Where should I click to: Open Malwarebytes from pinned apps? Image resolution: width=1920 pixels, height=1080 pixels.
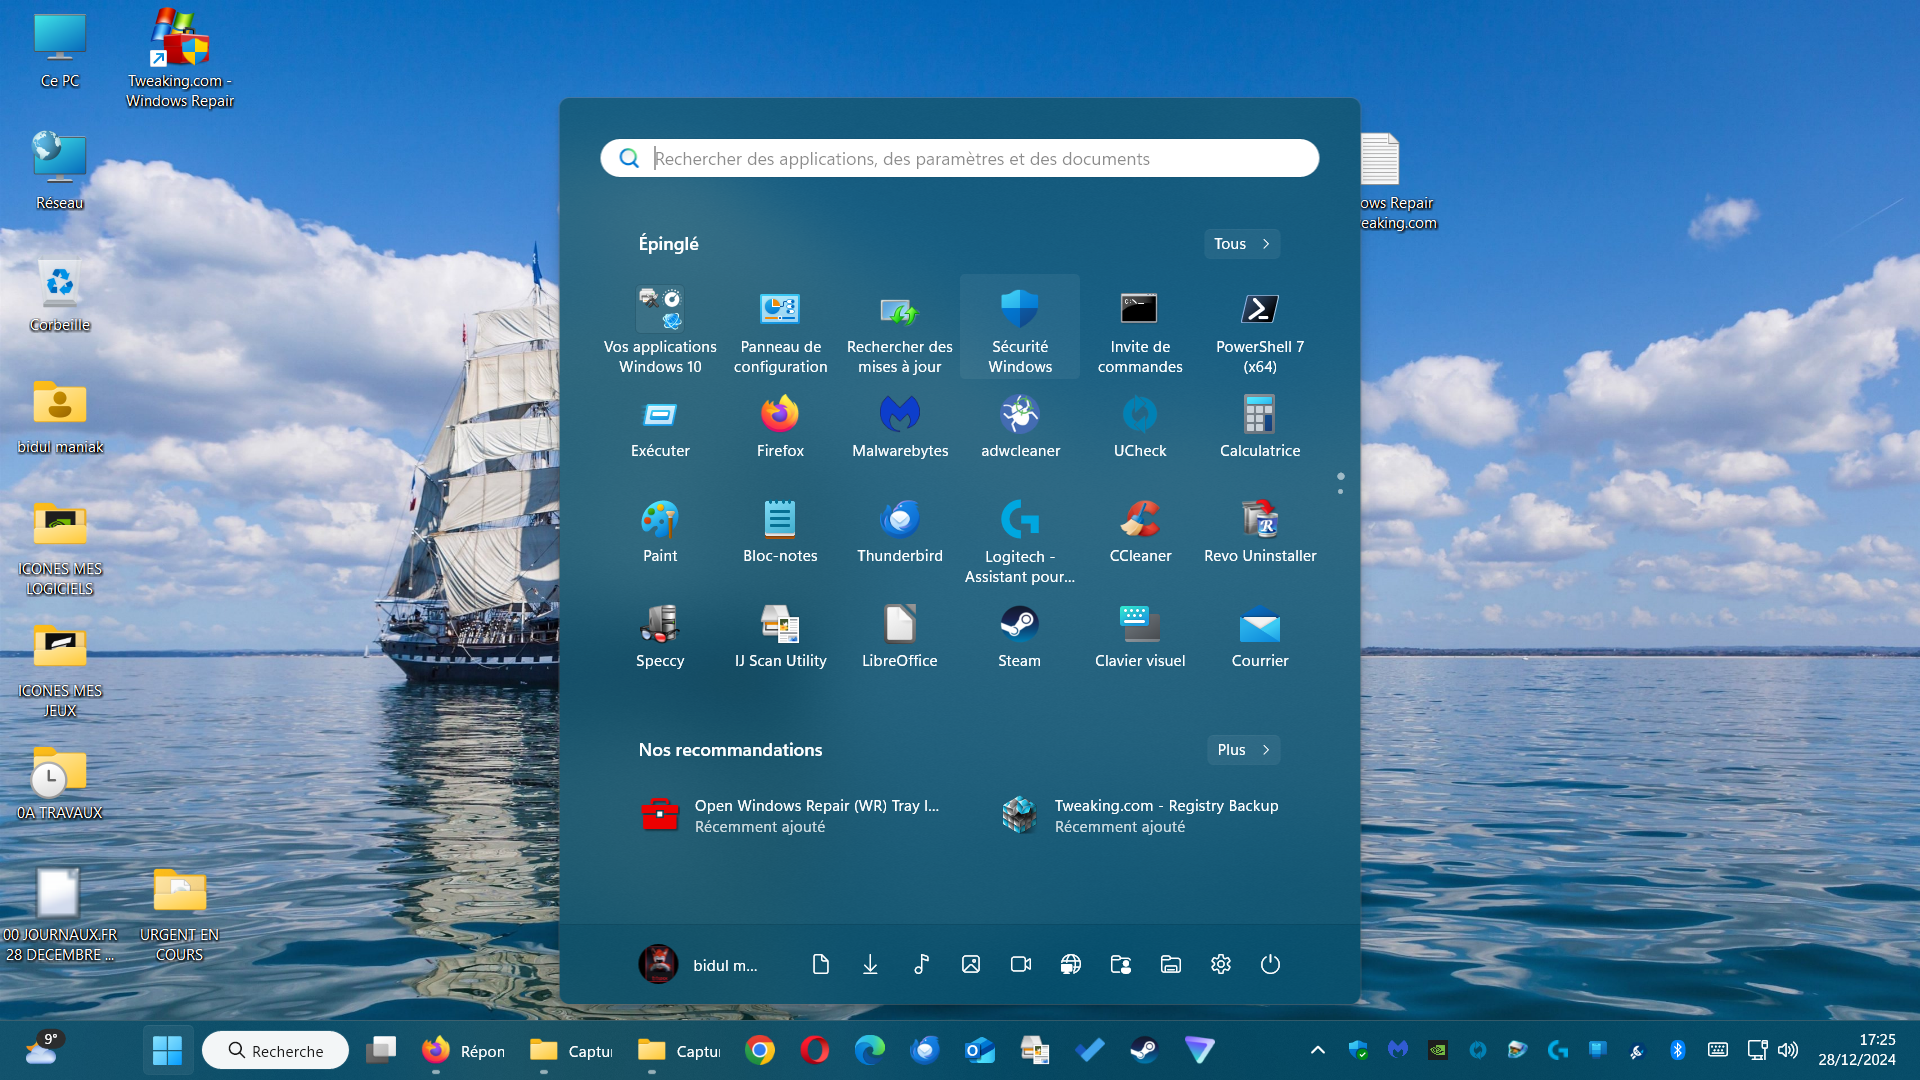pyautogui.click(x=900, y=426)
